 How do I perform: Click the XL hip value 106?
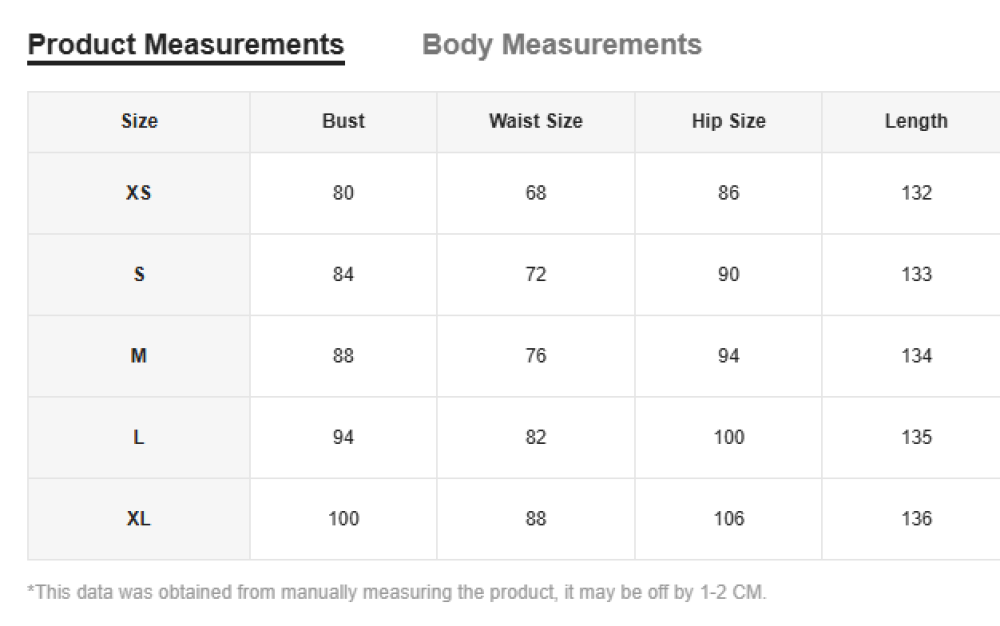tap(729, 519)
